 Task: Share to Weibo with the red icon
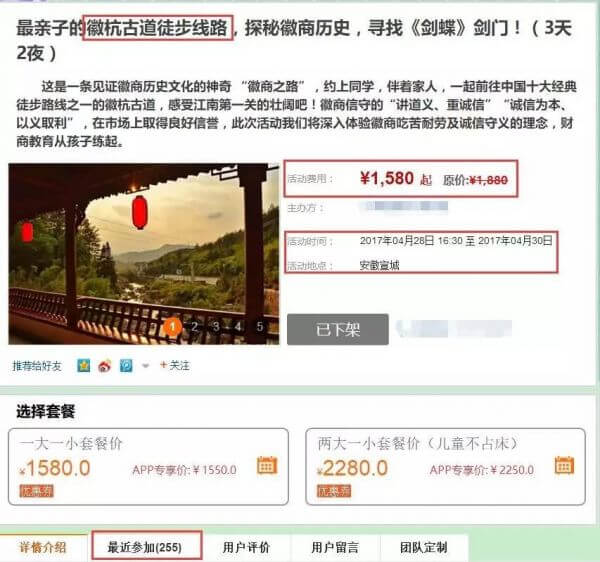(104, 366)
